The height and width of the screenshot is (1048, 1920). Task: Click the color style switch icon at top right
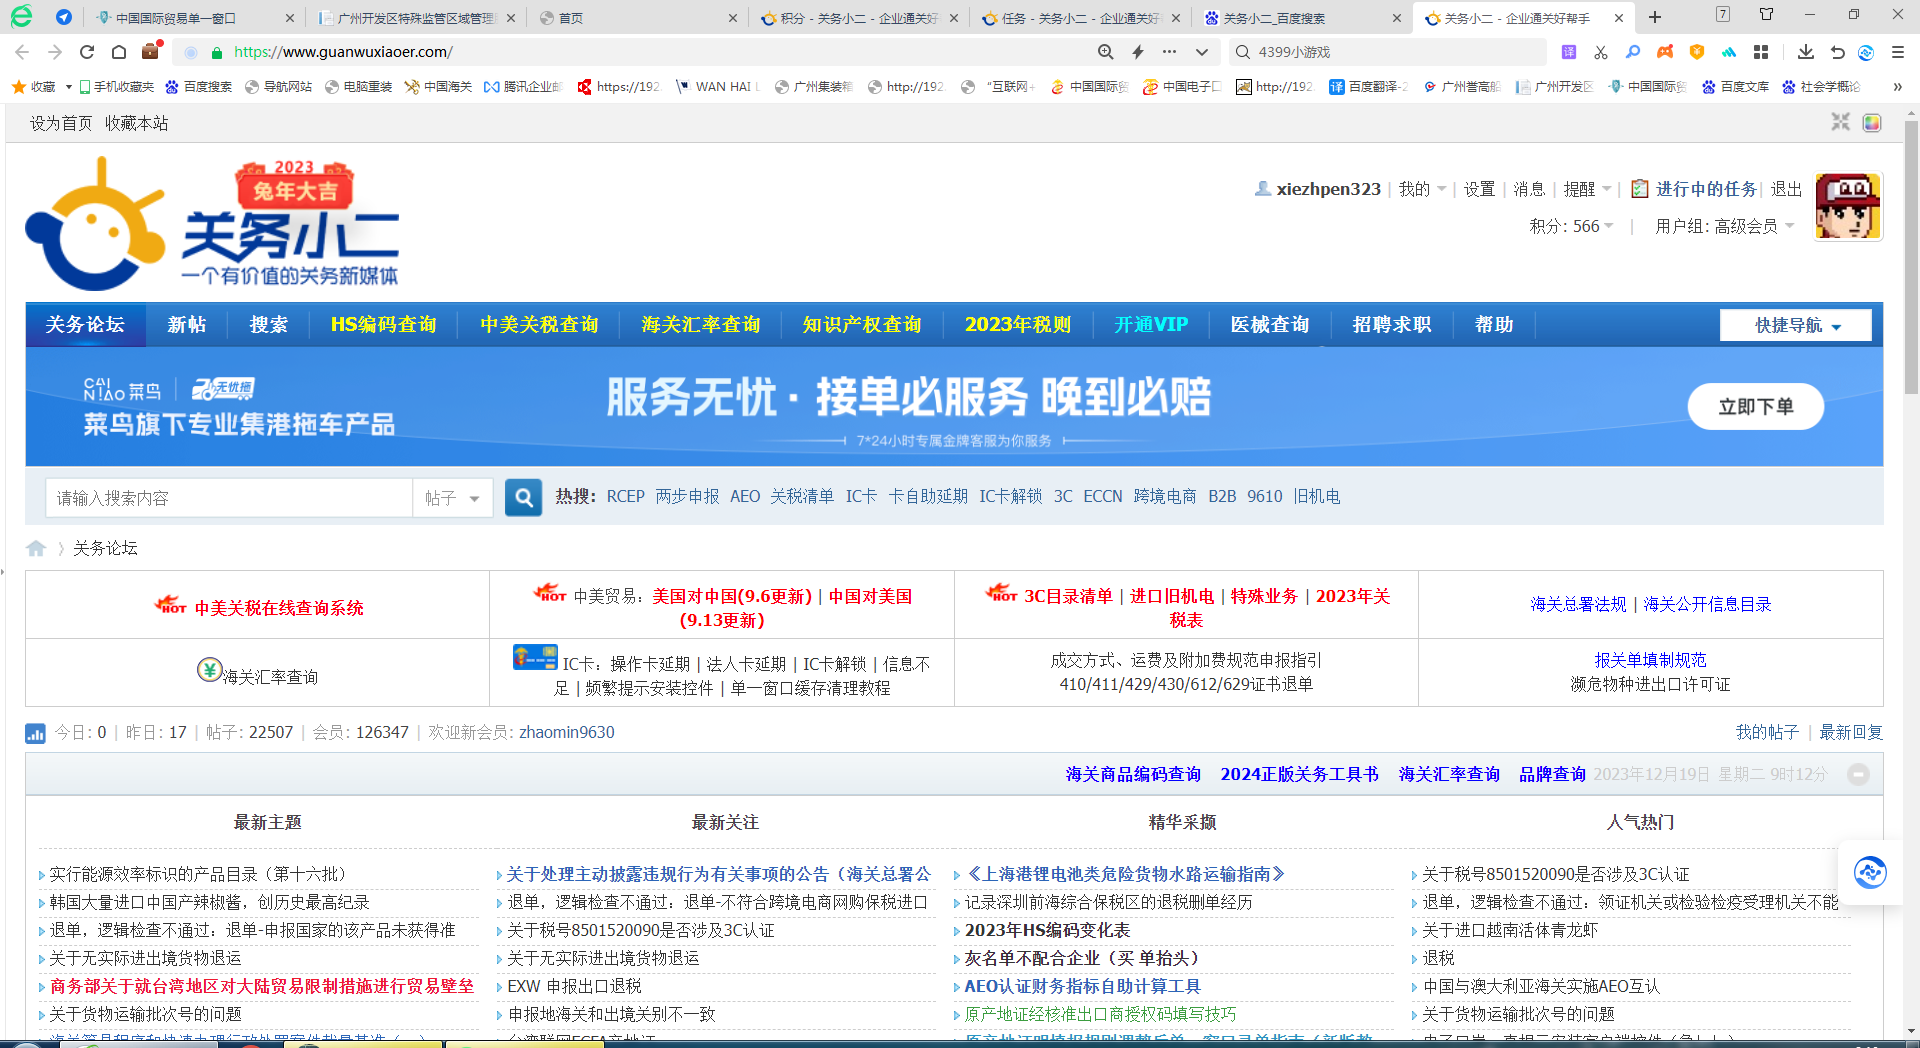[x=1872, y=122]
